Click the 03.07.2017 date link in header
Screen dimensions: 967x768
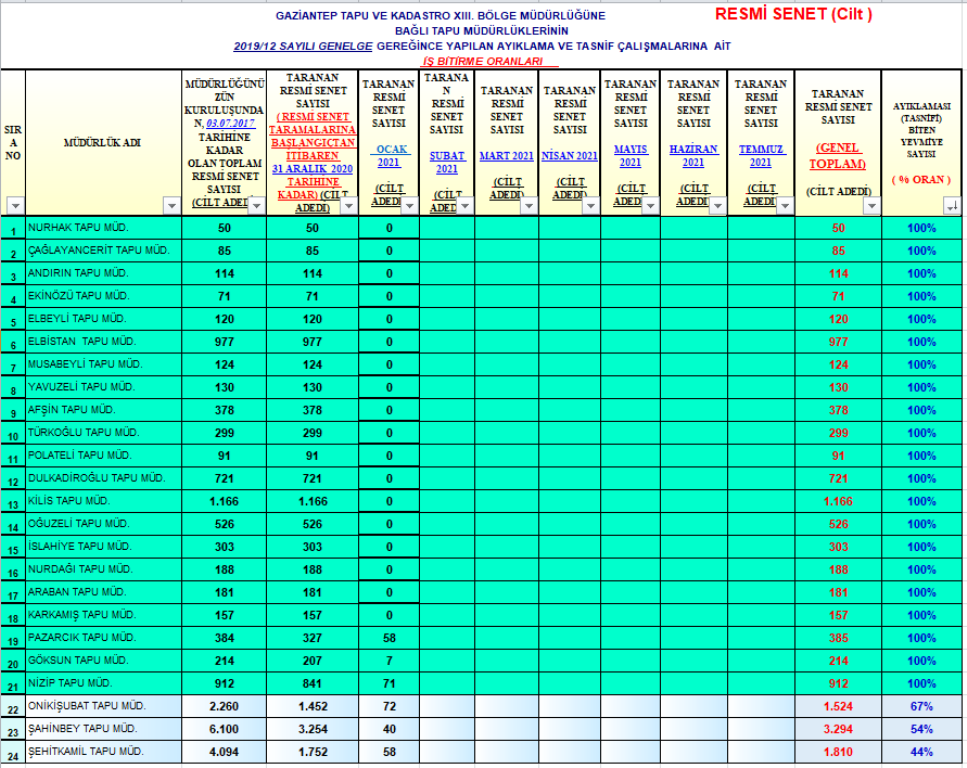(231, 123)
